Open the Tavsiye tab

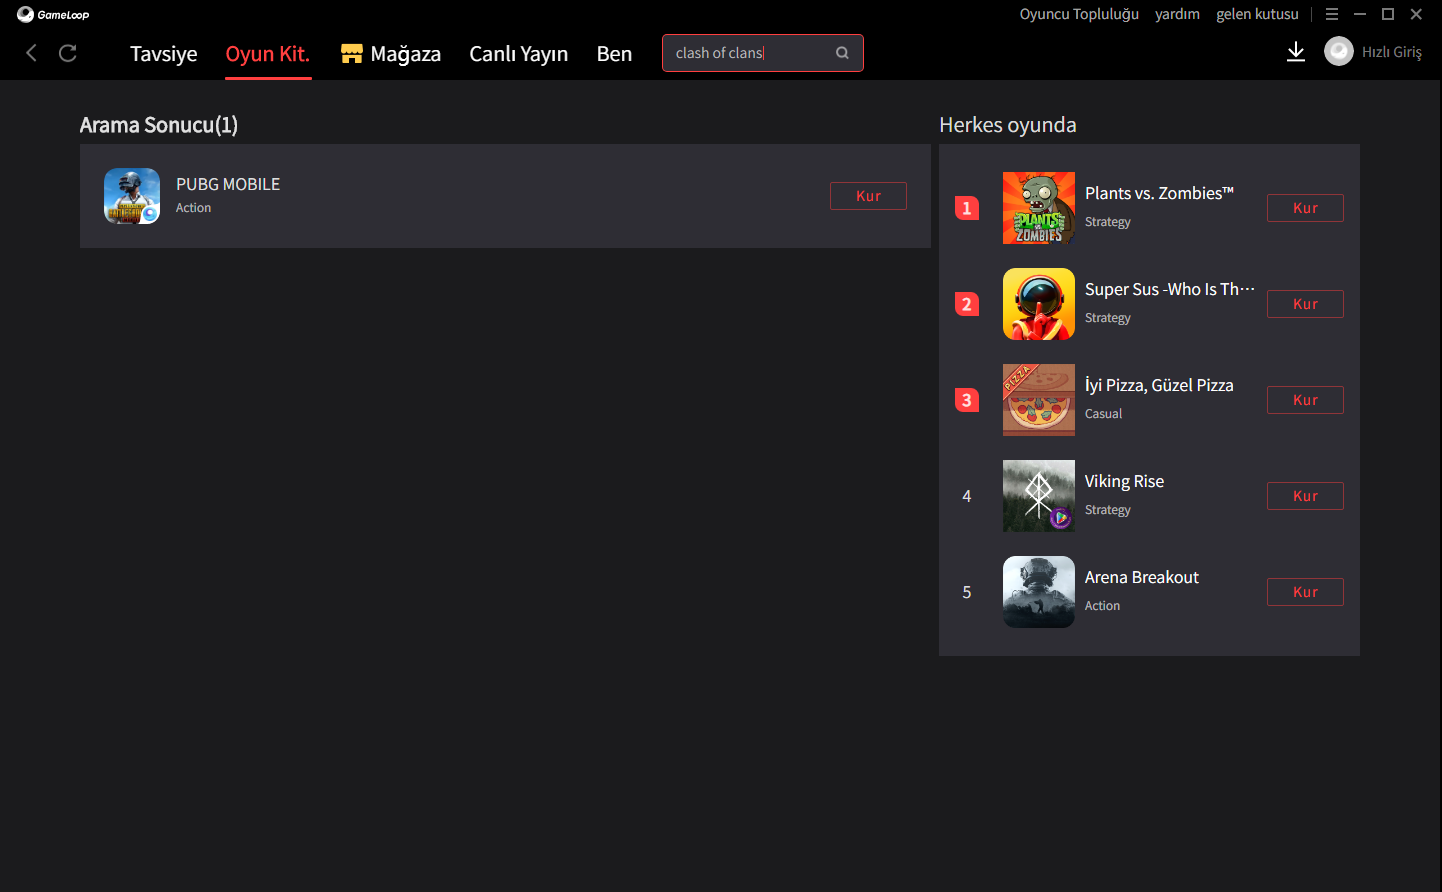click(164, 54)
